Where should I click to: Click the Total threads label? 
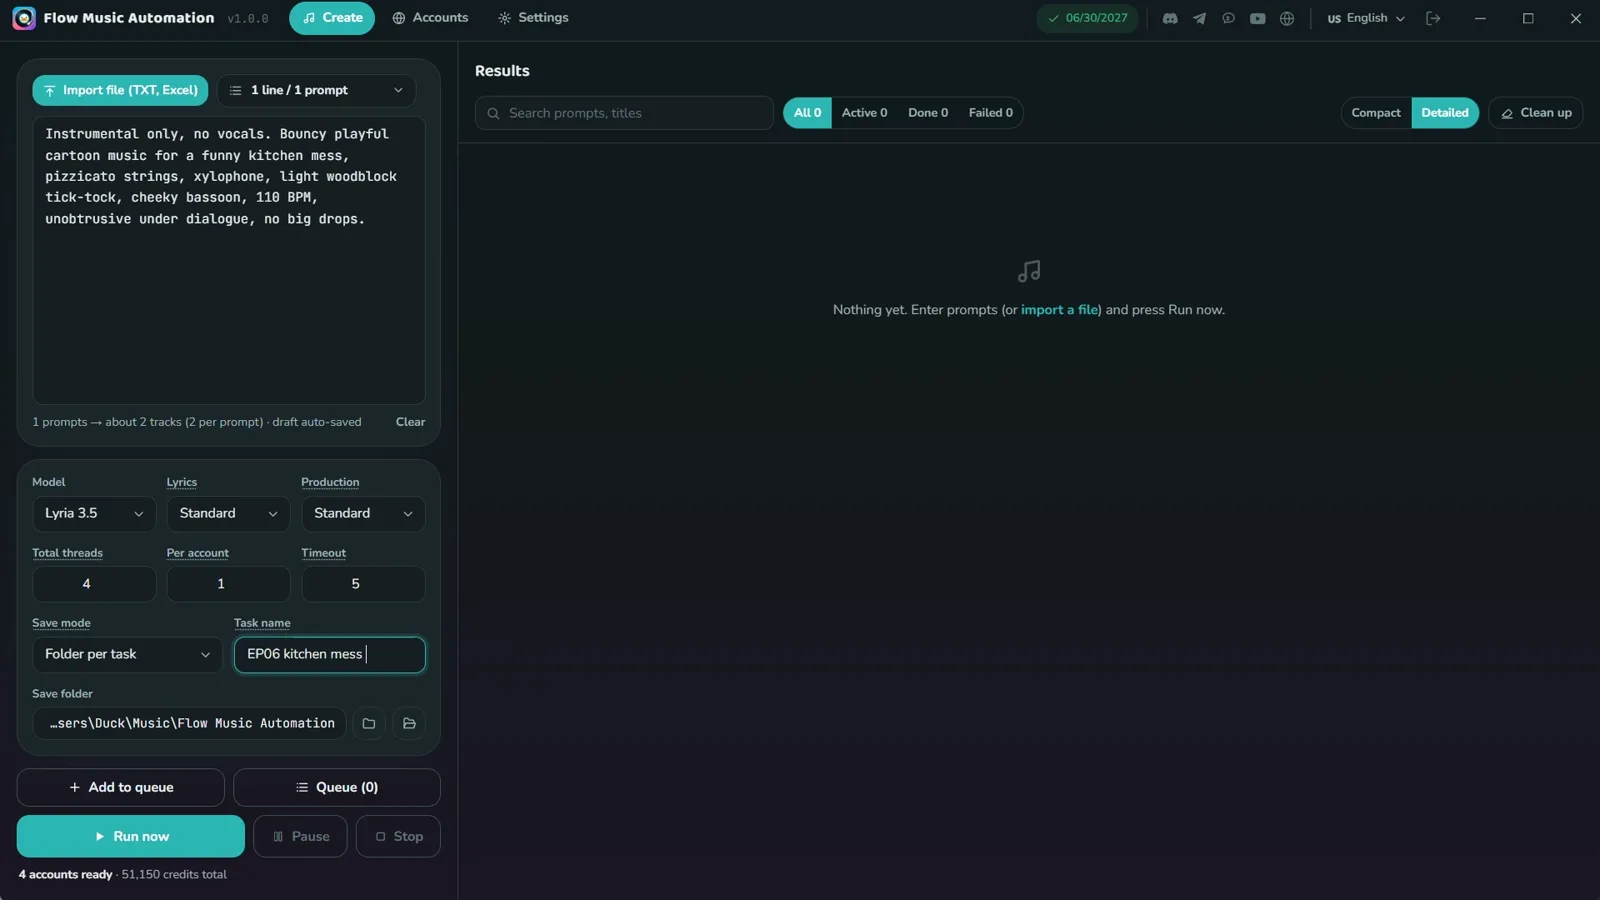[67, 553]
